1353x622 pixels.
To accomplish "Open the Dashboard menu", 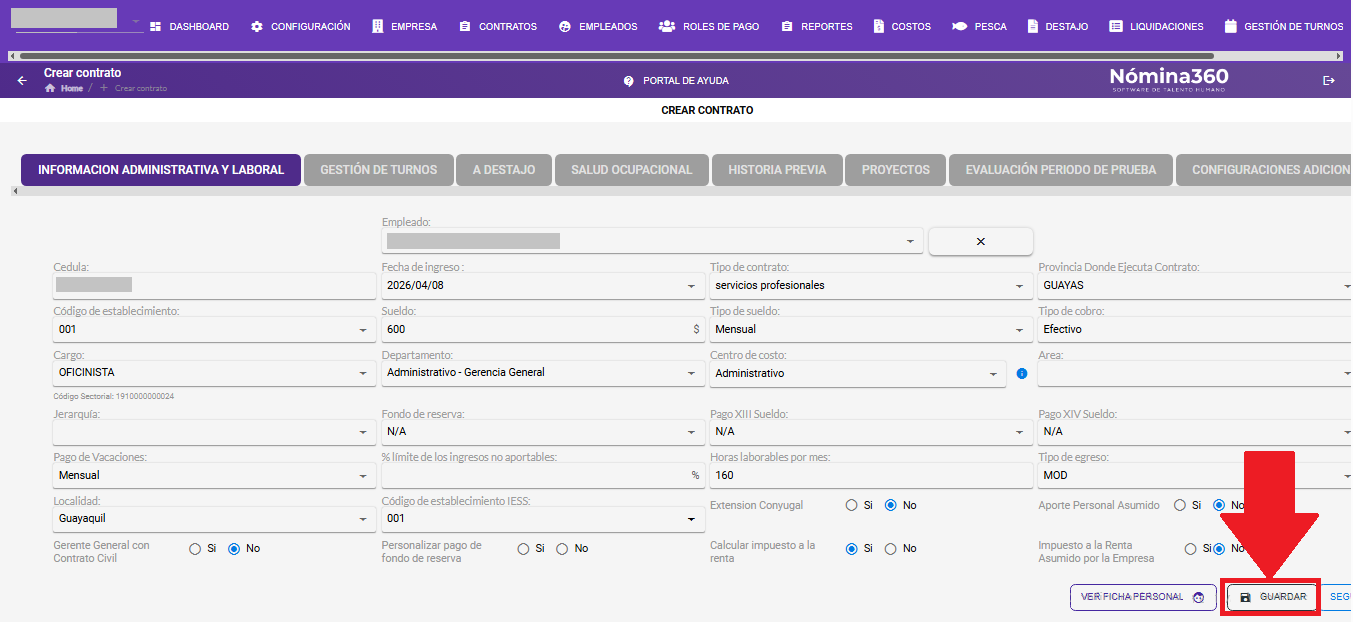I will click(189, 27).
